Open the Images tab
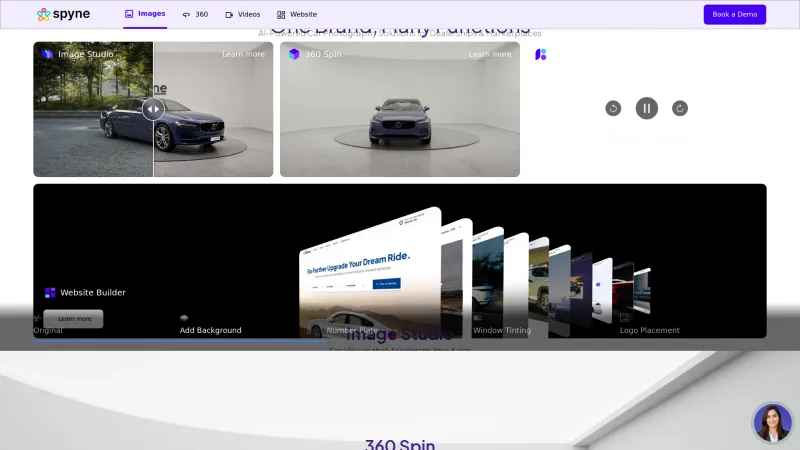Screen dimensions: 800x450 145,14
